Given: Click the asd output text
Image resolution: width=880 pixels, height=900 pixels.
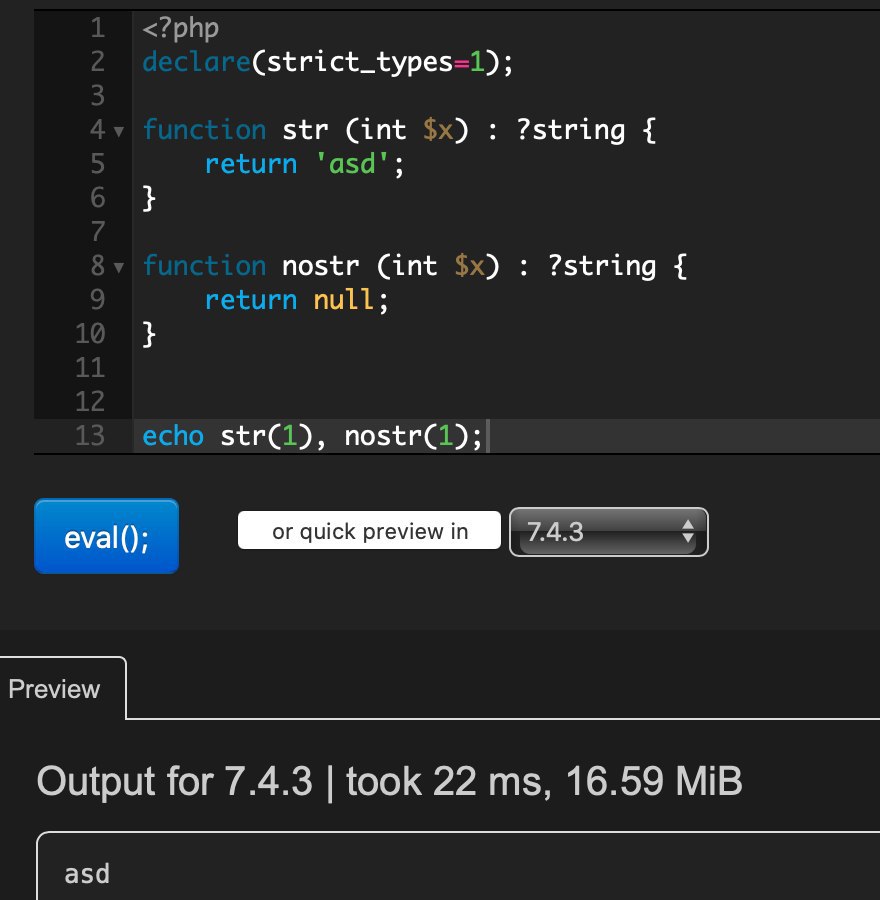Looking at the screenshot, I should click(x=87, y=874).
